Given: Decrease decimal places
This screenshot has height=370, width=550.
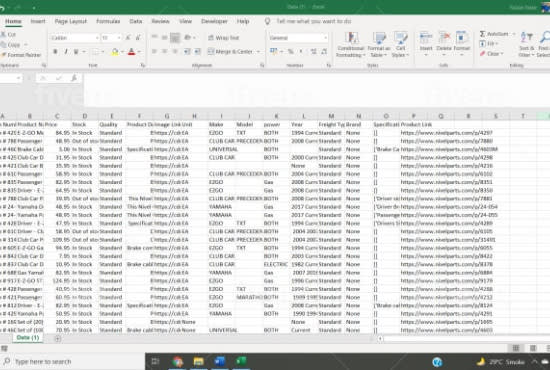Looking at the screenshot, I should pos(324,52).
